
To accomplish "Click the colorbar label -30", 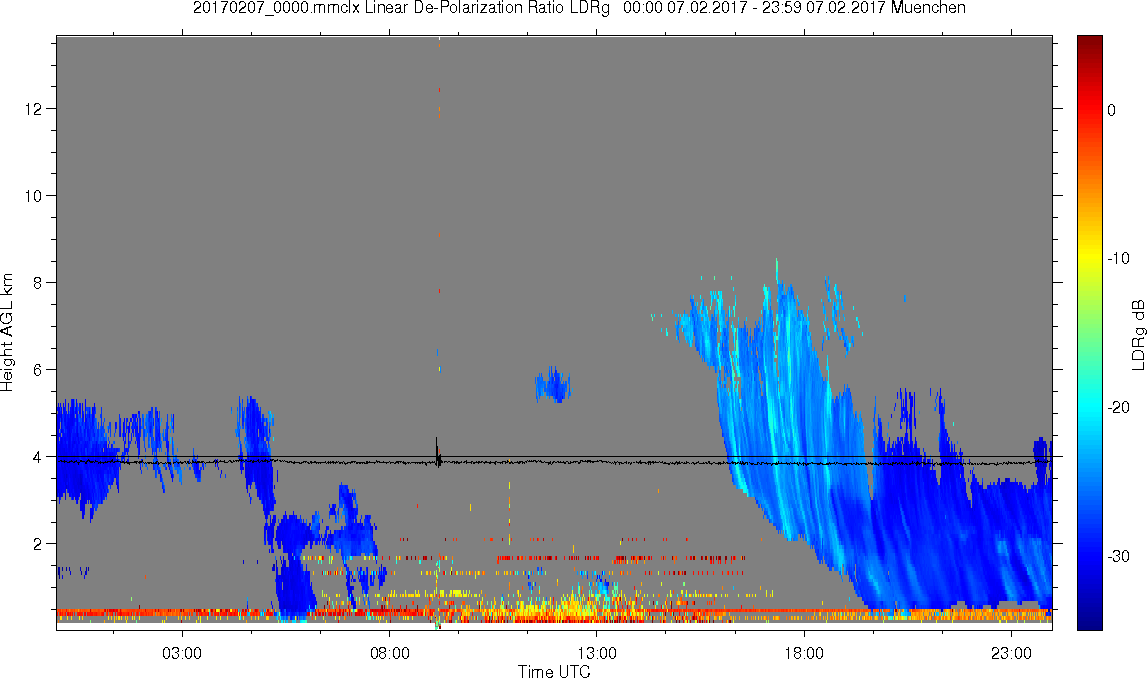I will click(x=1118, y=557).
